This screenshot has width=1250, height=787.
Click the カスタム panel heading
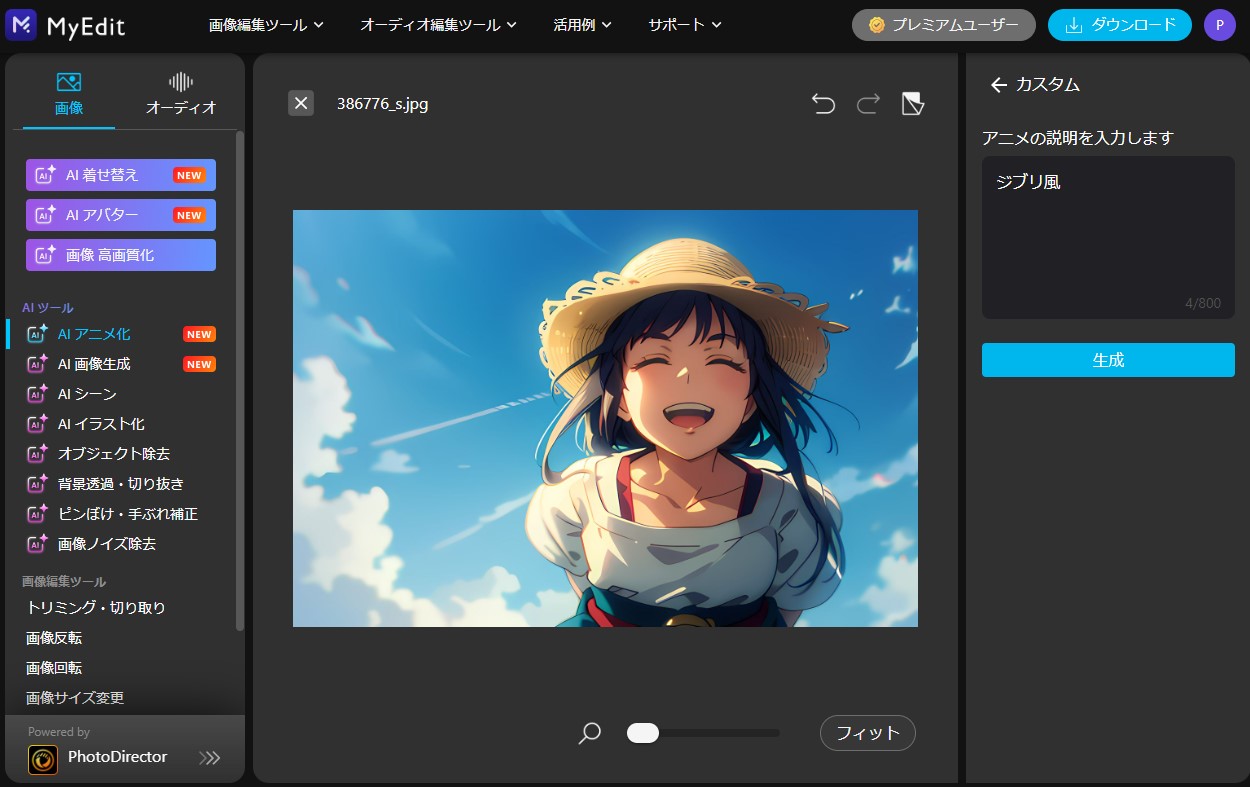click(1048, 85)
